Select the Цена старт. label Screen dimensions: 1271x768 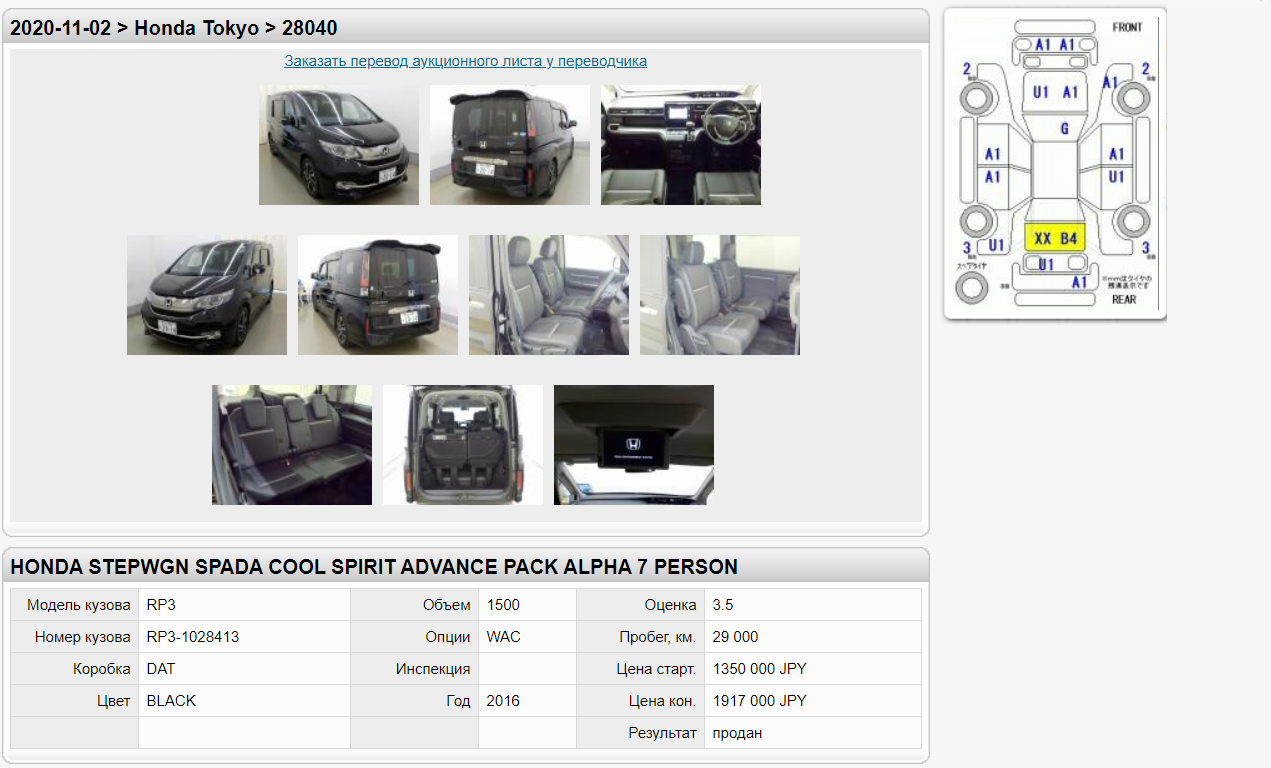657,669
